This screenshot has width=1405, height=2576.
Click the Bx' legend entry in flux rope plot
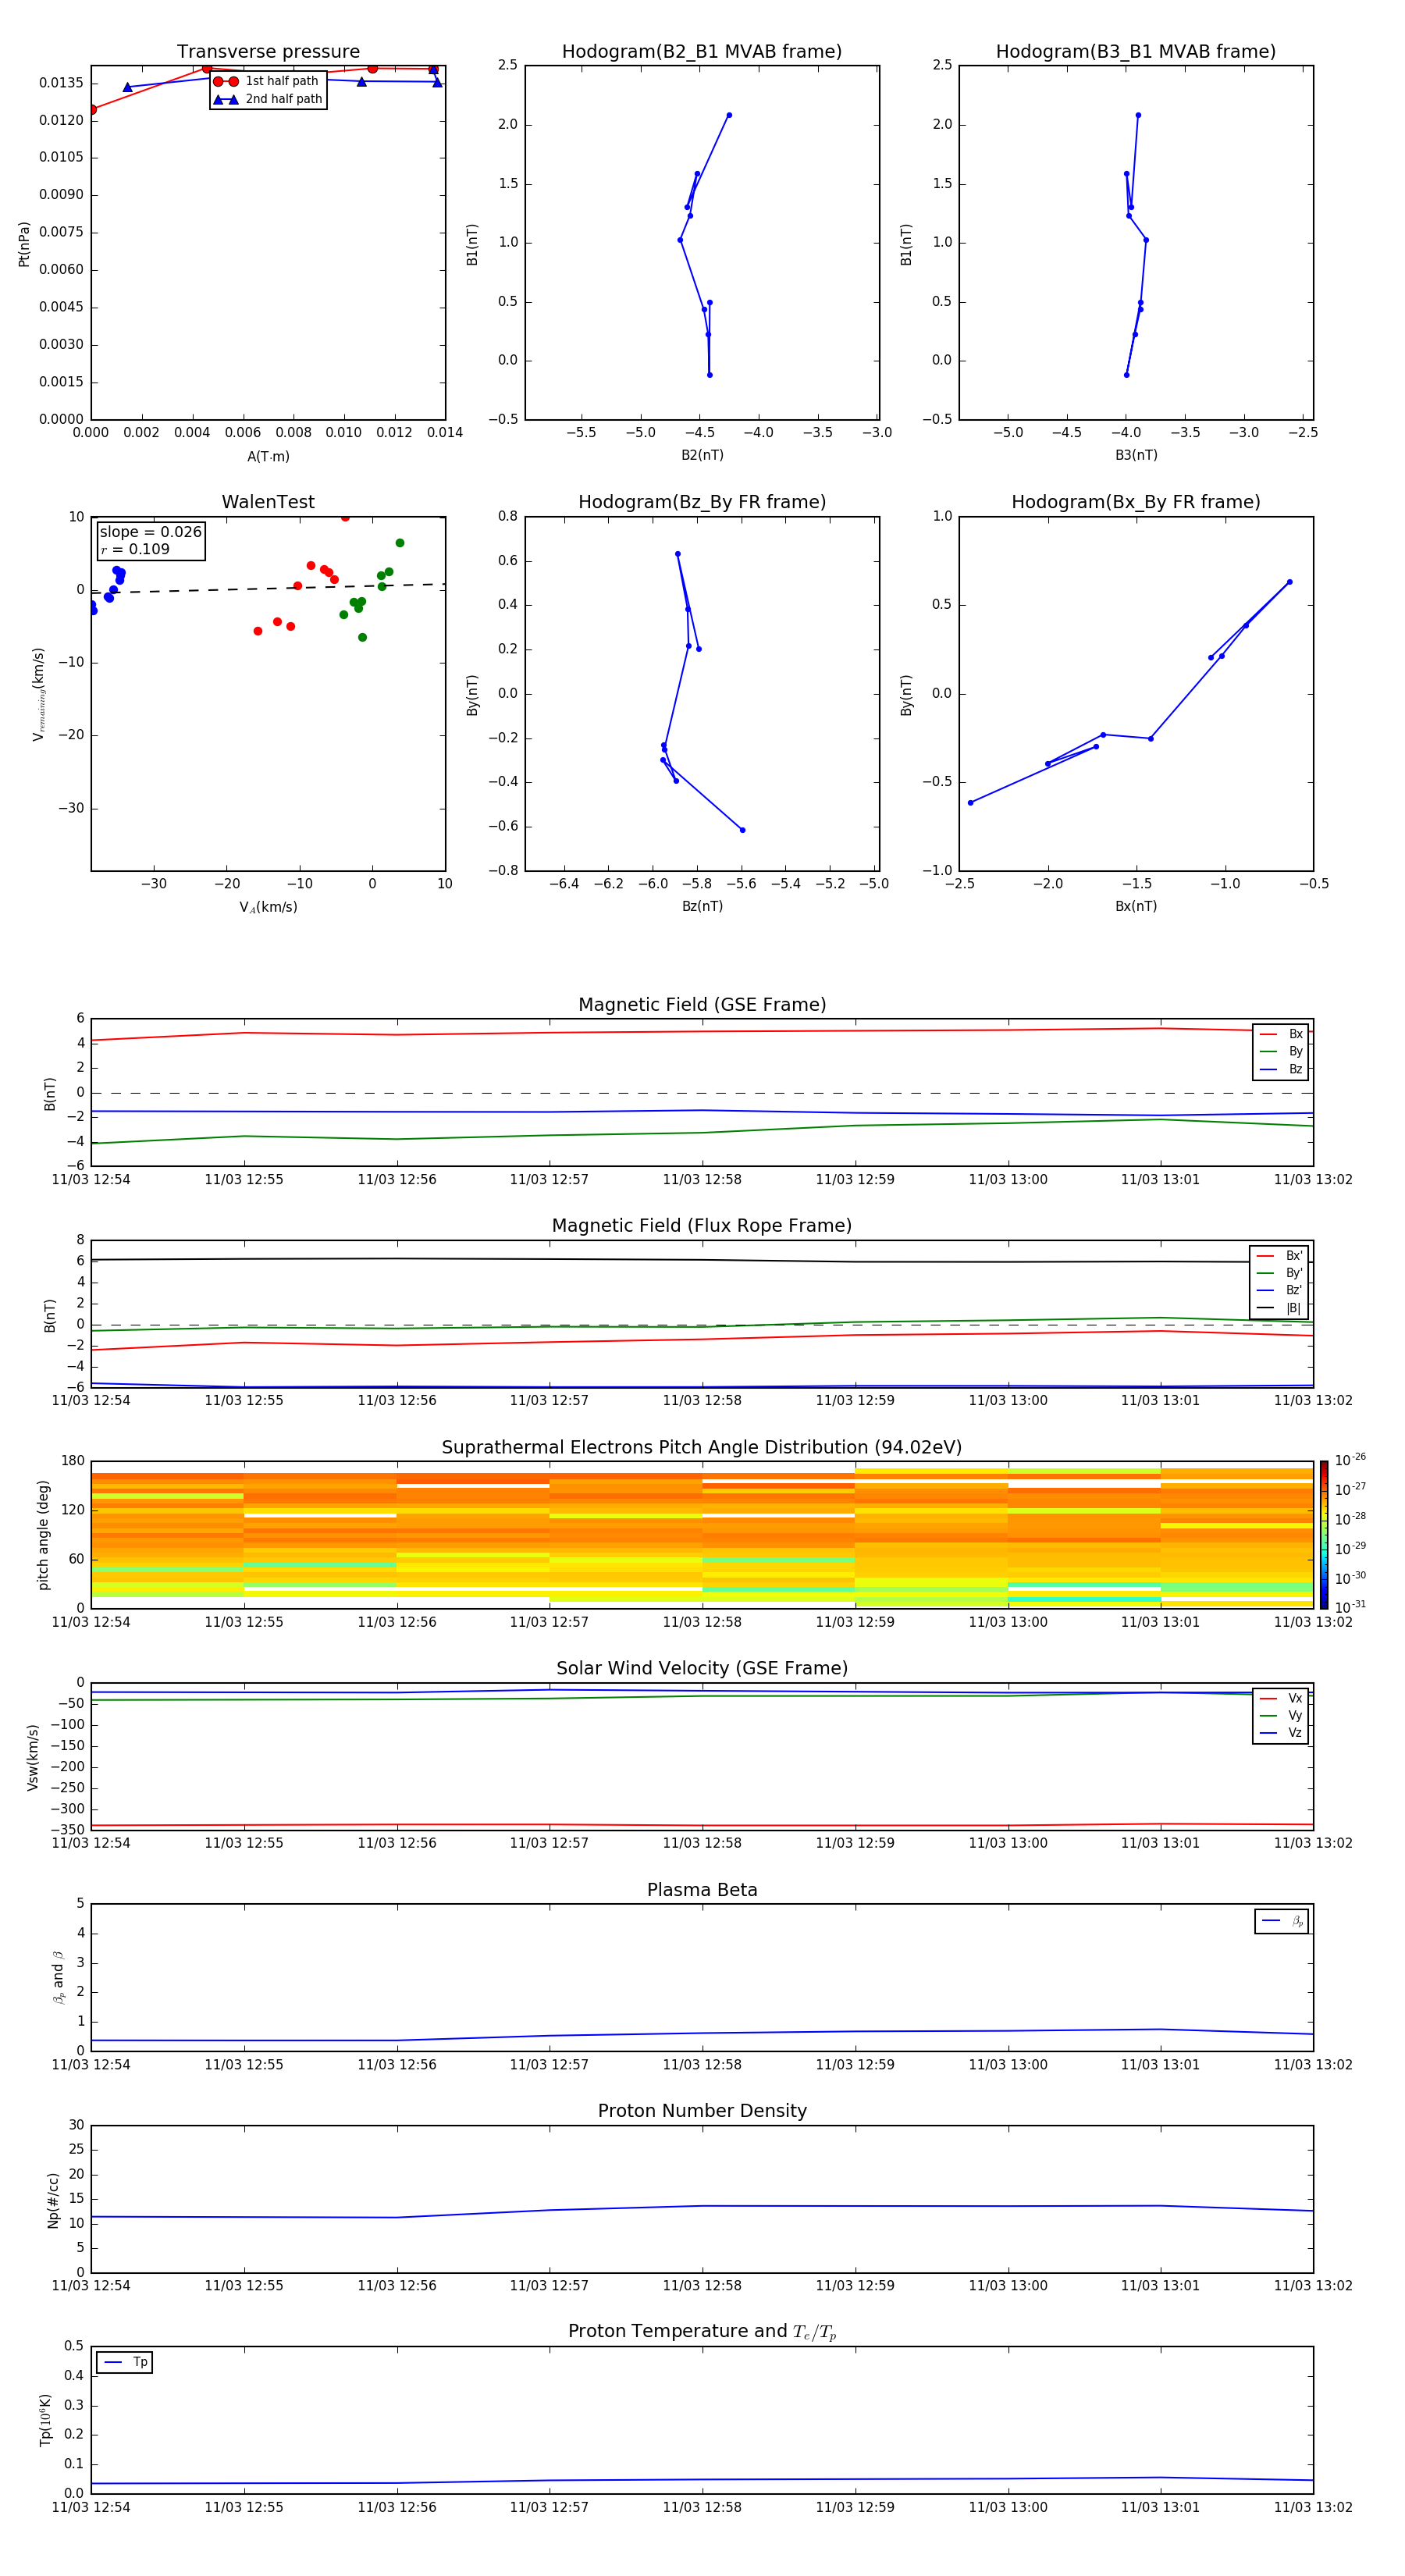(1279, 1256)
